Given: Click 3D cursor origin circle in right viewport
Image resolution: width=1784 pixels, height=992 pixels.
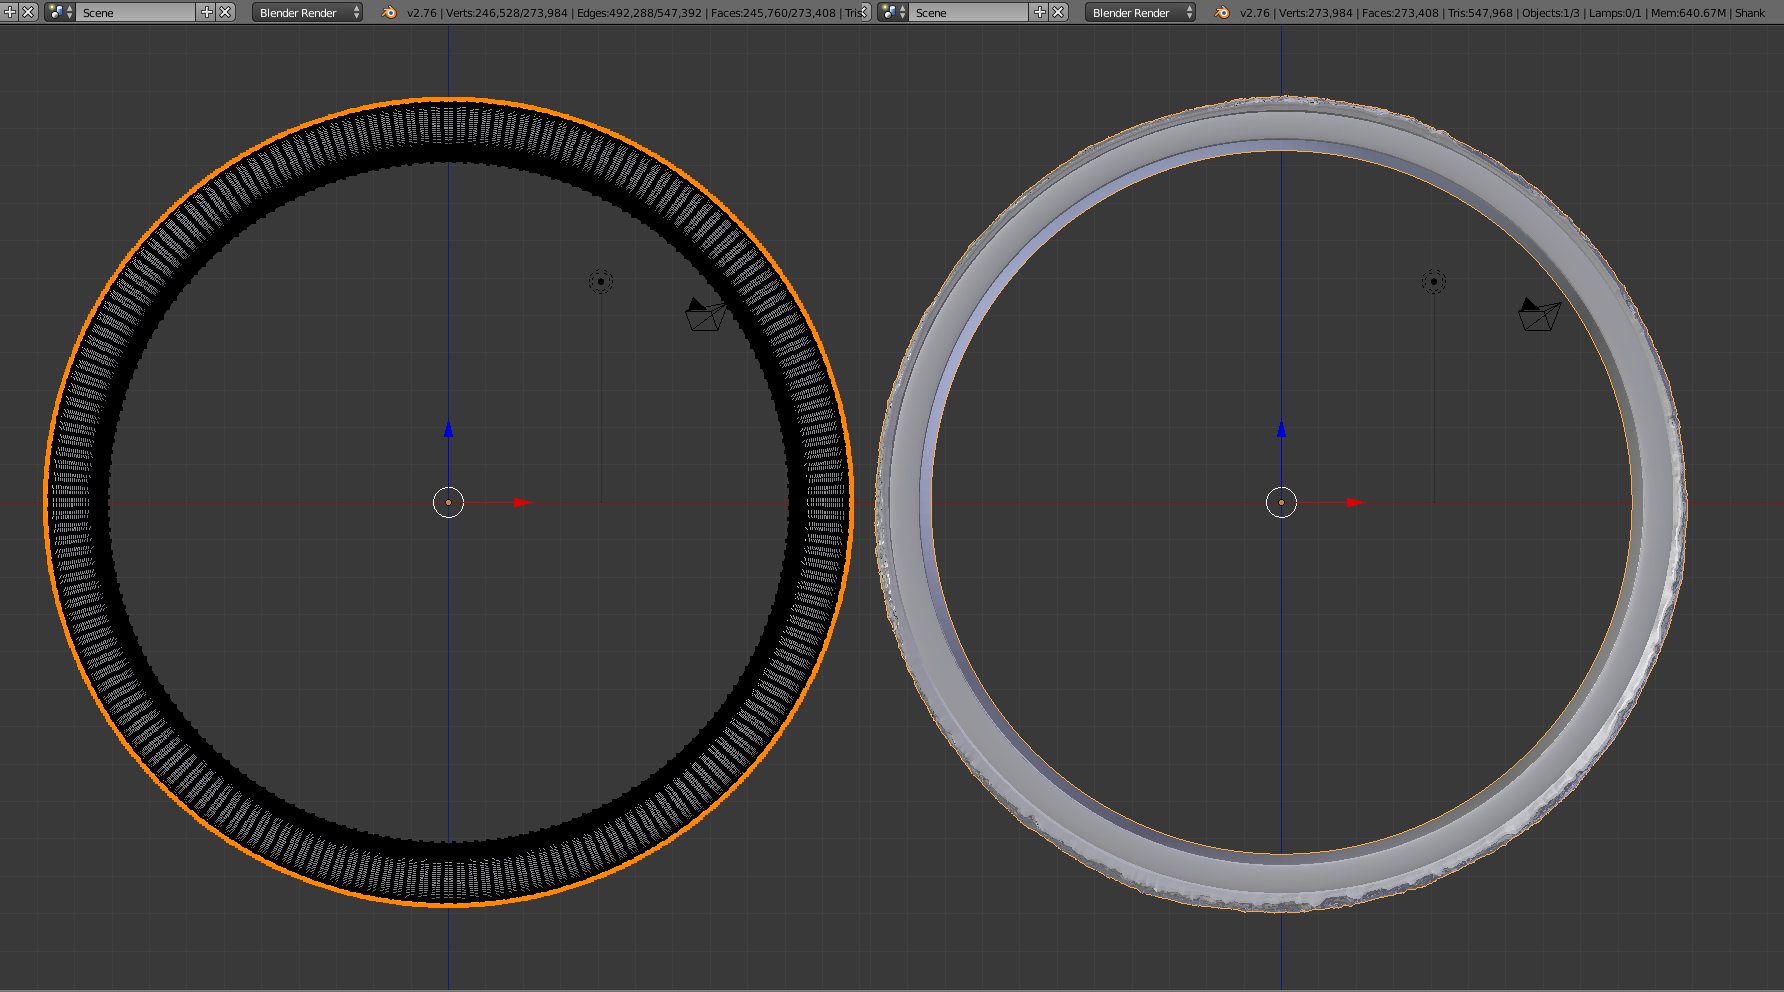Looking at the screenshot, I should click(x=1281, y=502).
